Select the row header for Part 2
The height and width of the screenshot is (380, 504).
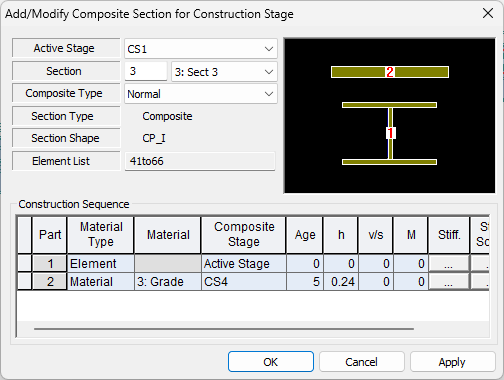25,282
